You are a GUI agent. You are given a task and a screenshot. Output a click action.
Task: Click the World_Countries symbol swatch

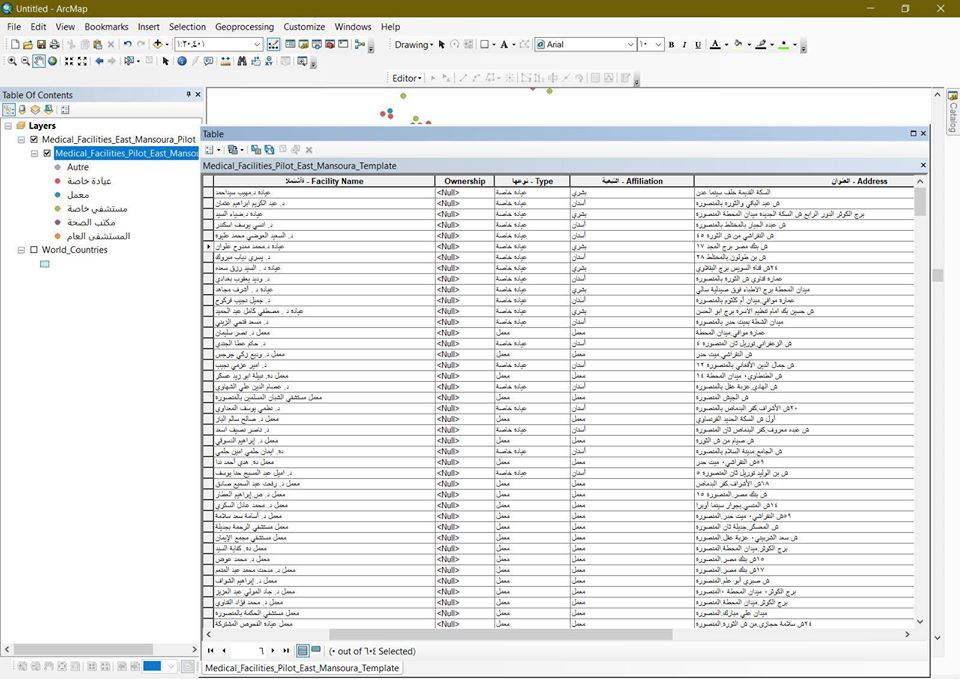point(45,264)
